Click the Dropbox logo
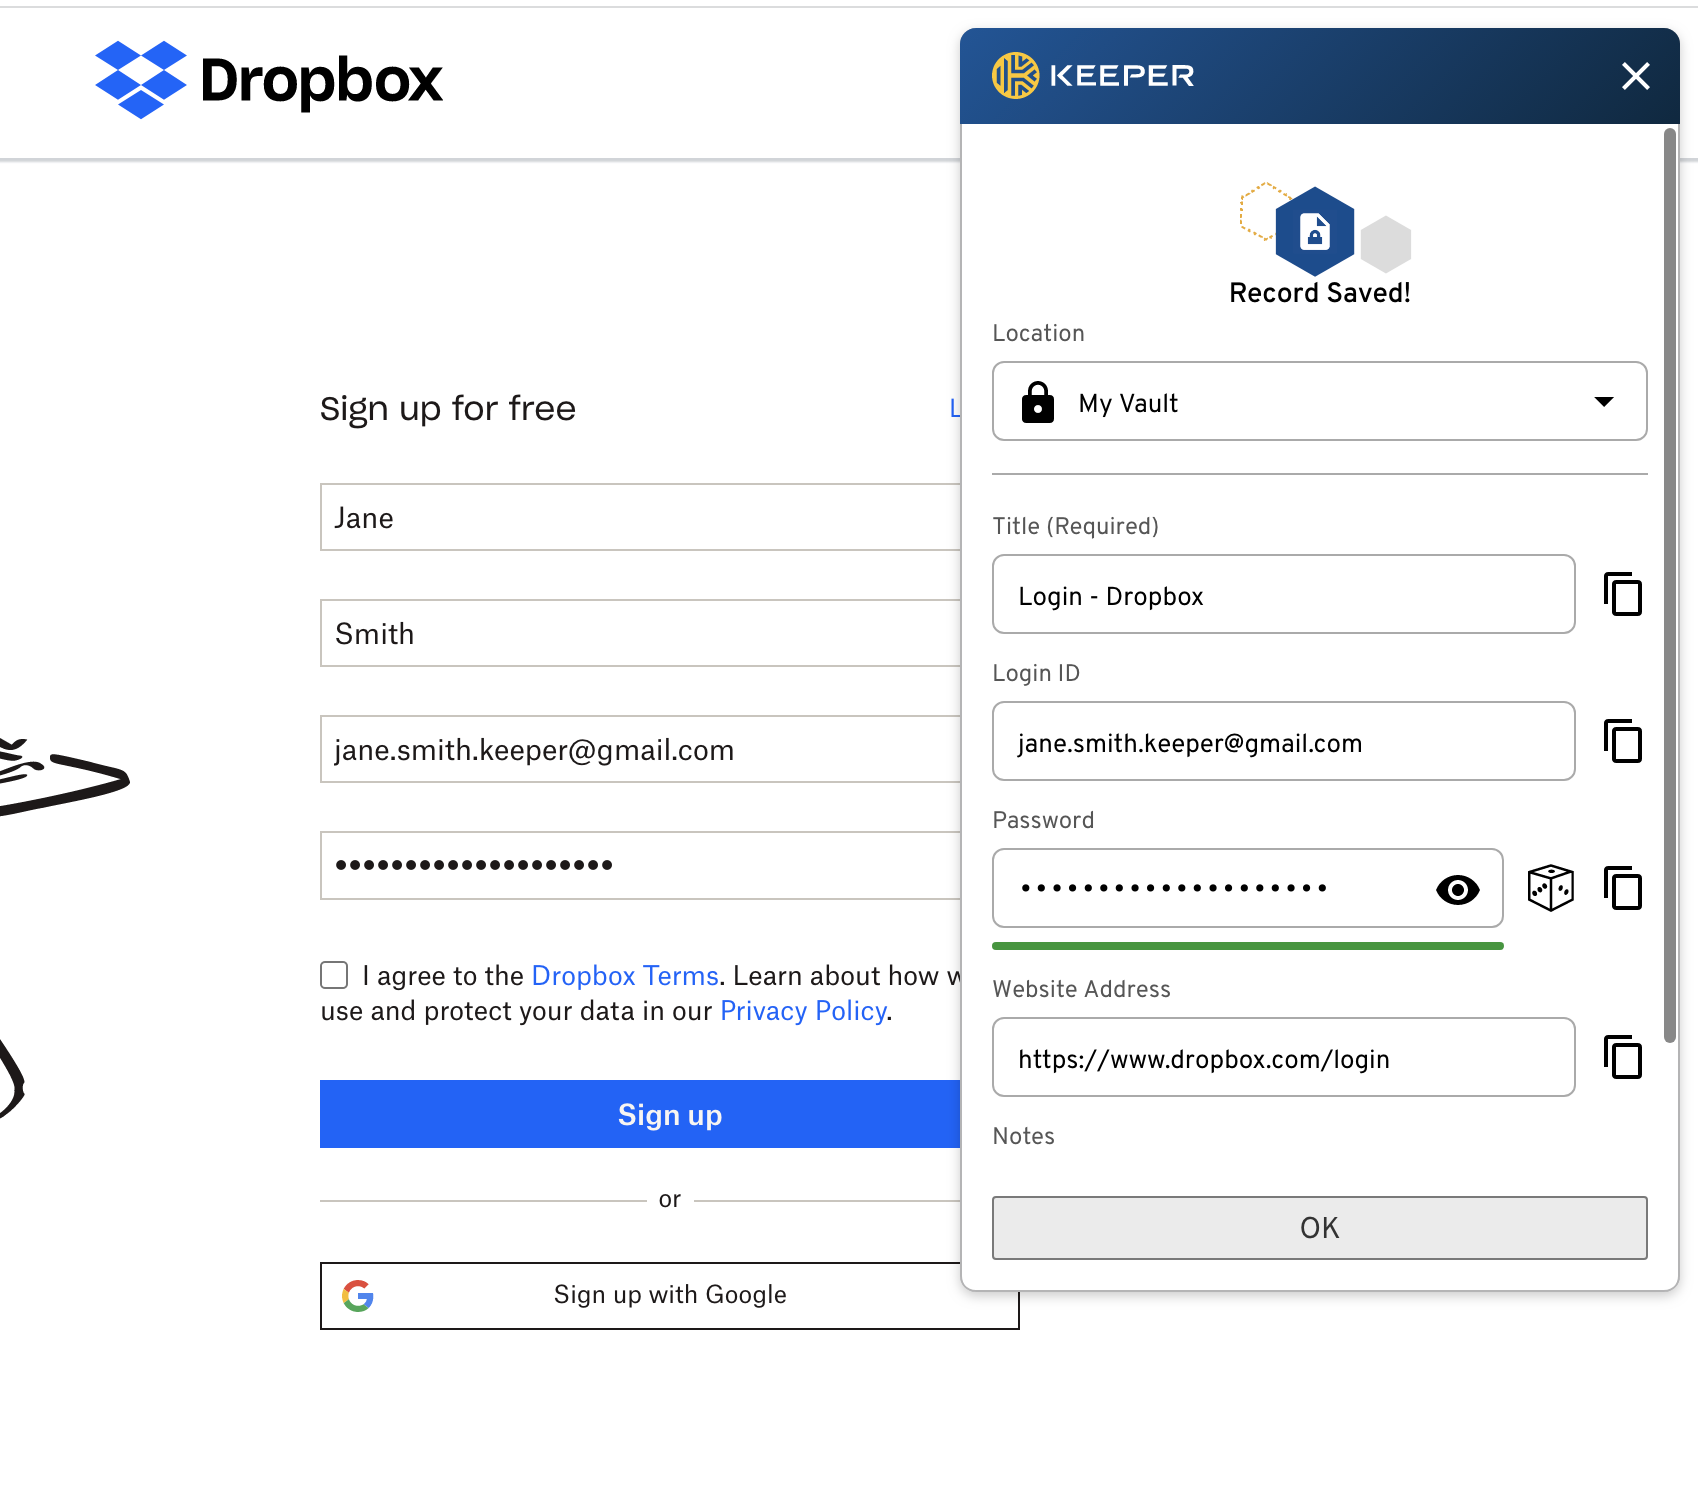The width and height of the screenshot is (1698, 1504). (268, 79)
